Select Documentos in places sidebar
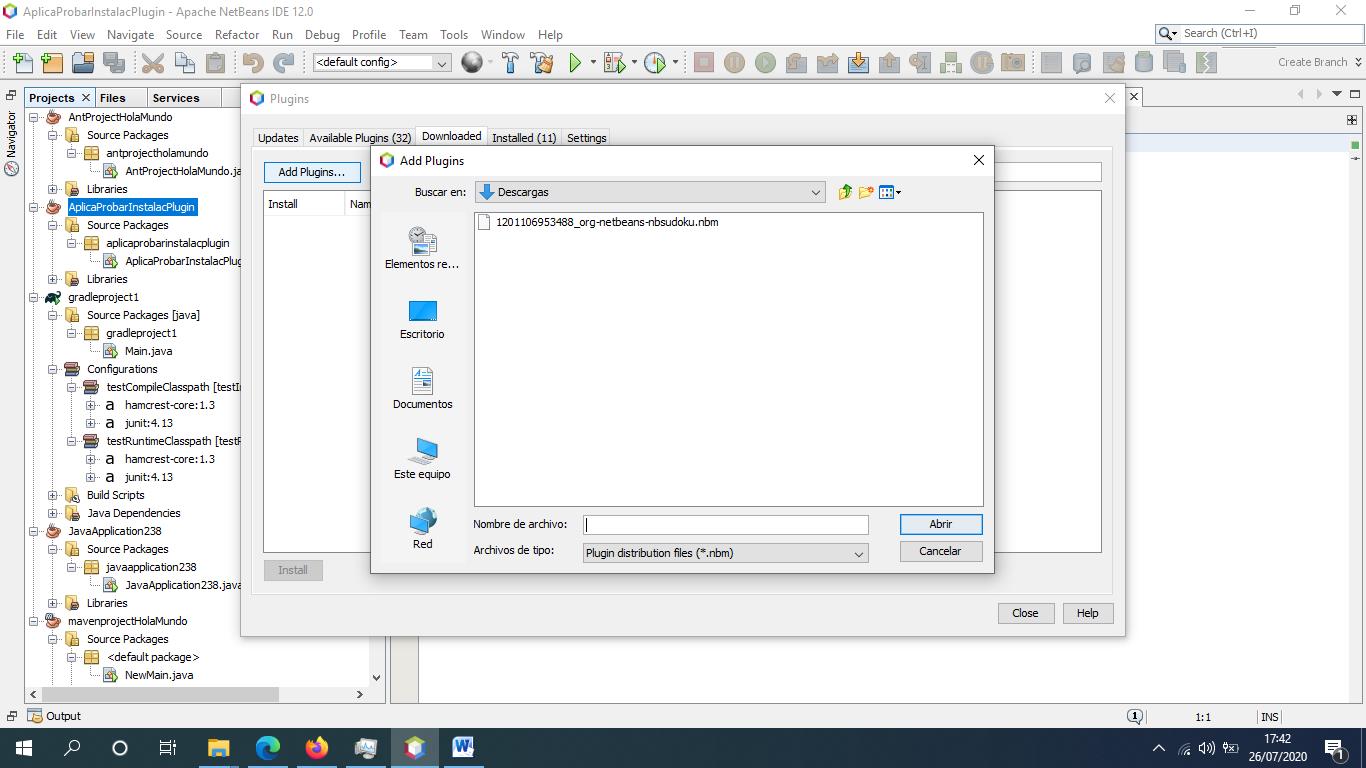This screenshot has height=768, width=1366. pyautogui.click(x=422, y=388)
